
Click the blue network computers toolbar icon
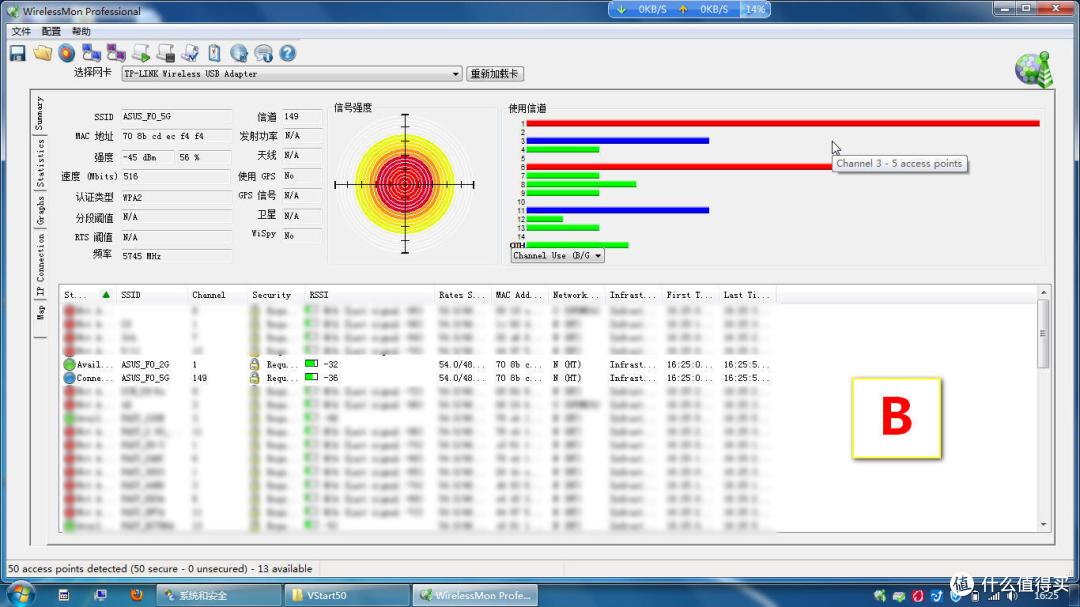coord(91,53)
